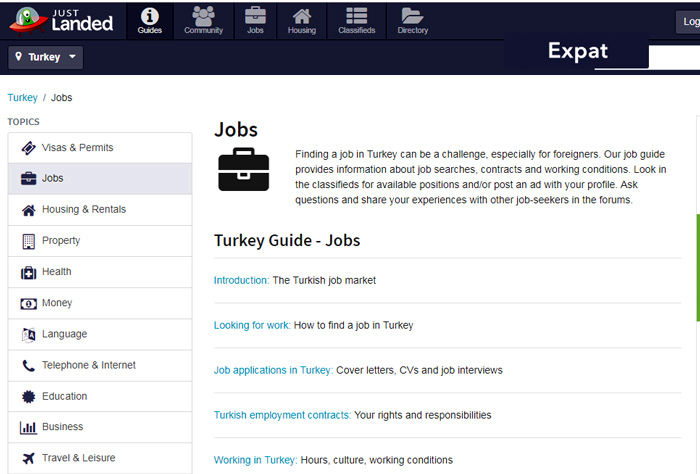Open the Community people icon

tap(204, 16)
